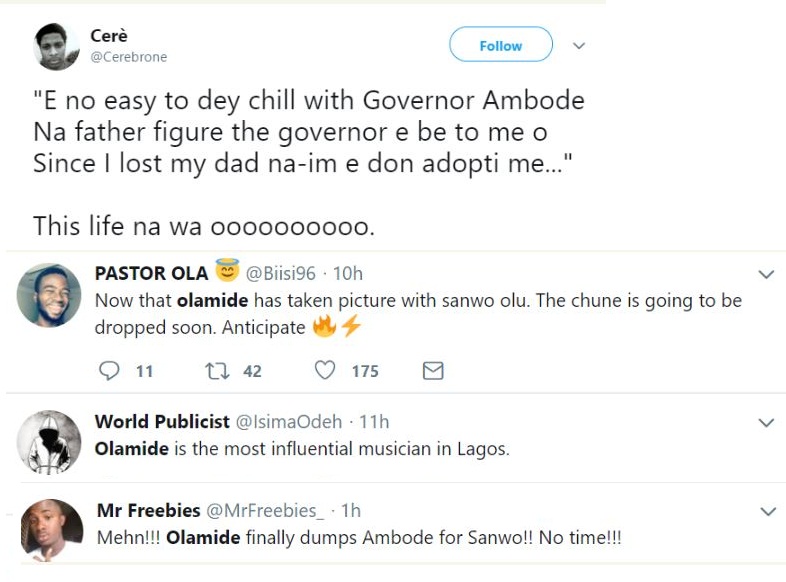Expand World Publicist tweet options menu
This screenshot has height=582, width=786.
[766, 423]
